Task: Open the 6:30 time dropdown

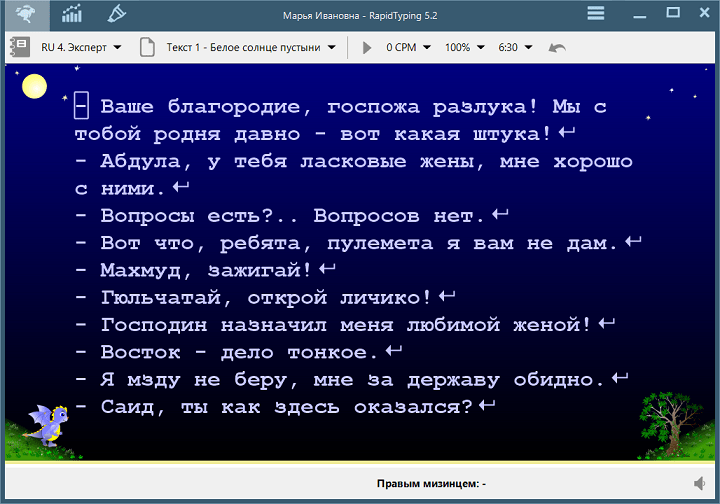Action: tap(515, 47)
